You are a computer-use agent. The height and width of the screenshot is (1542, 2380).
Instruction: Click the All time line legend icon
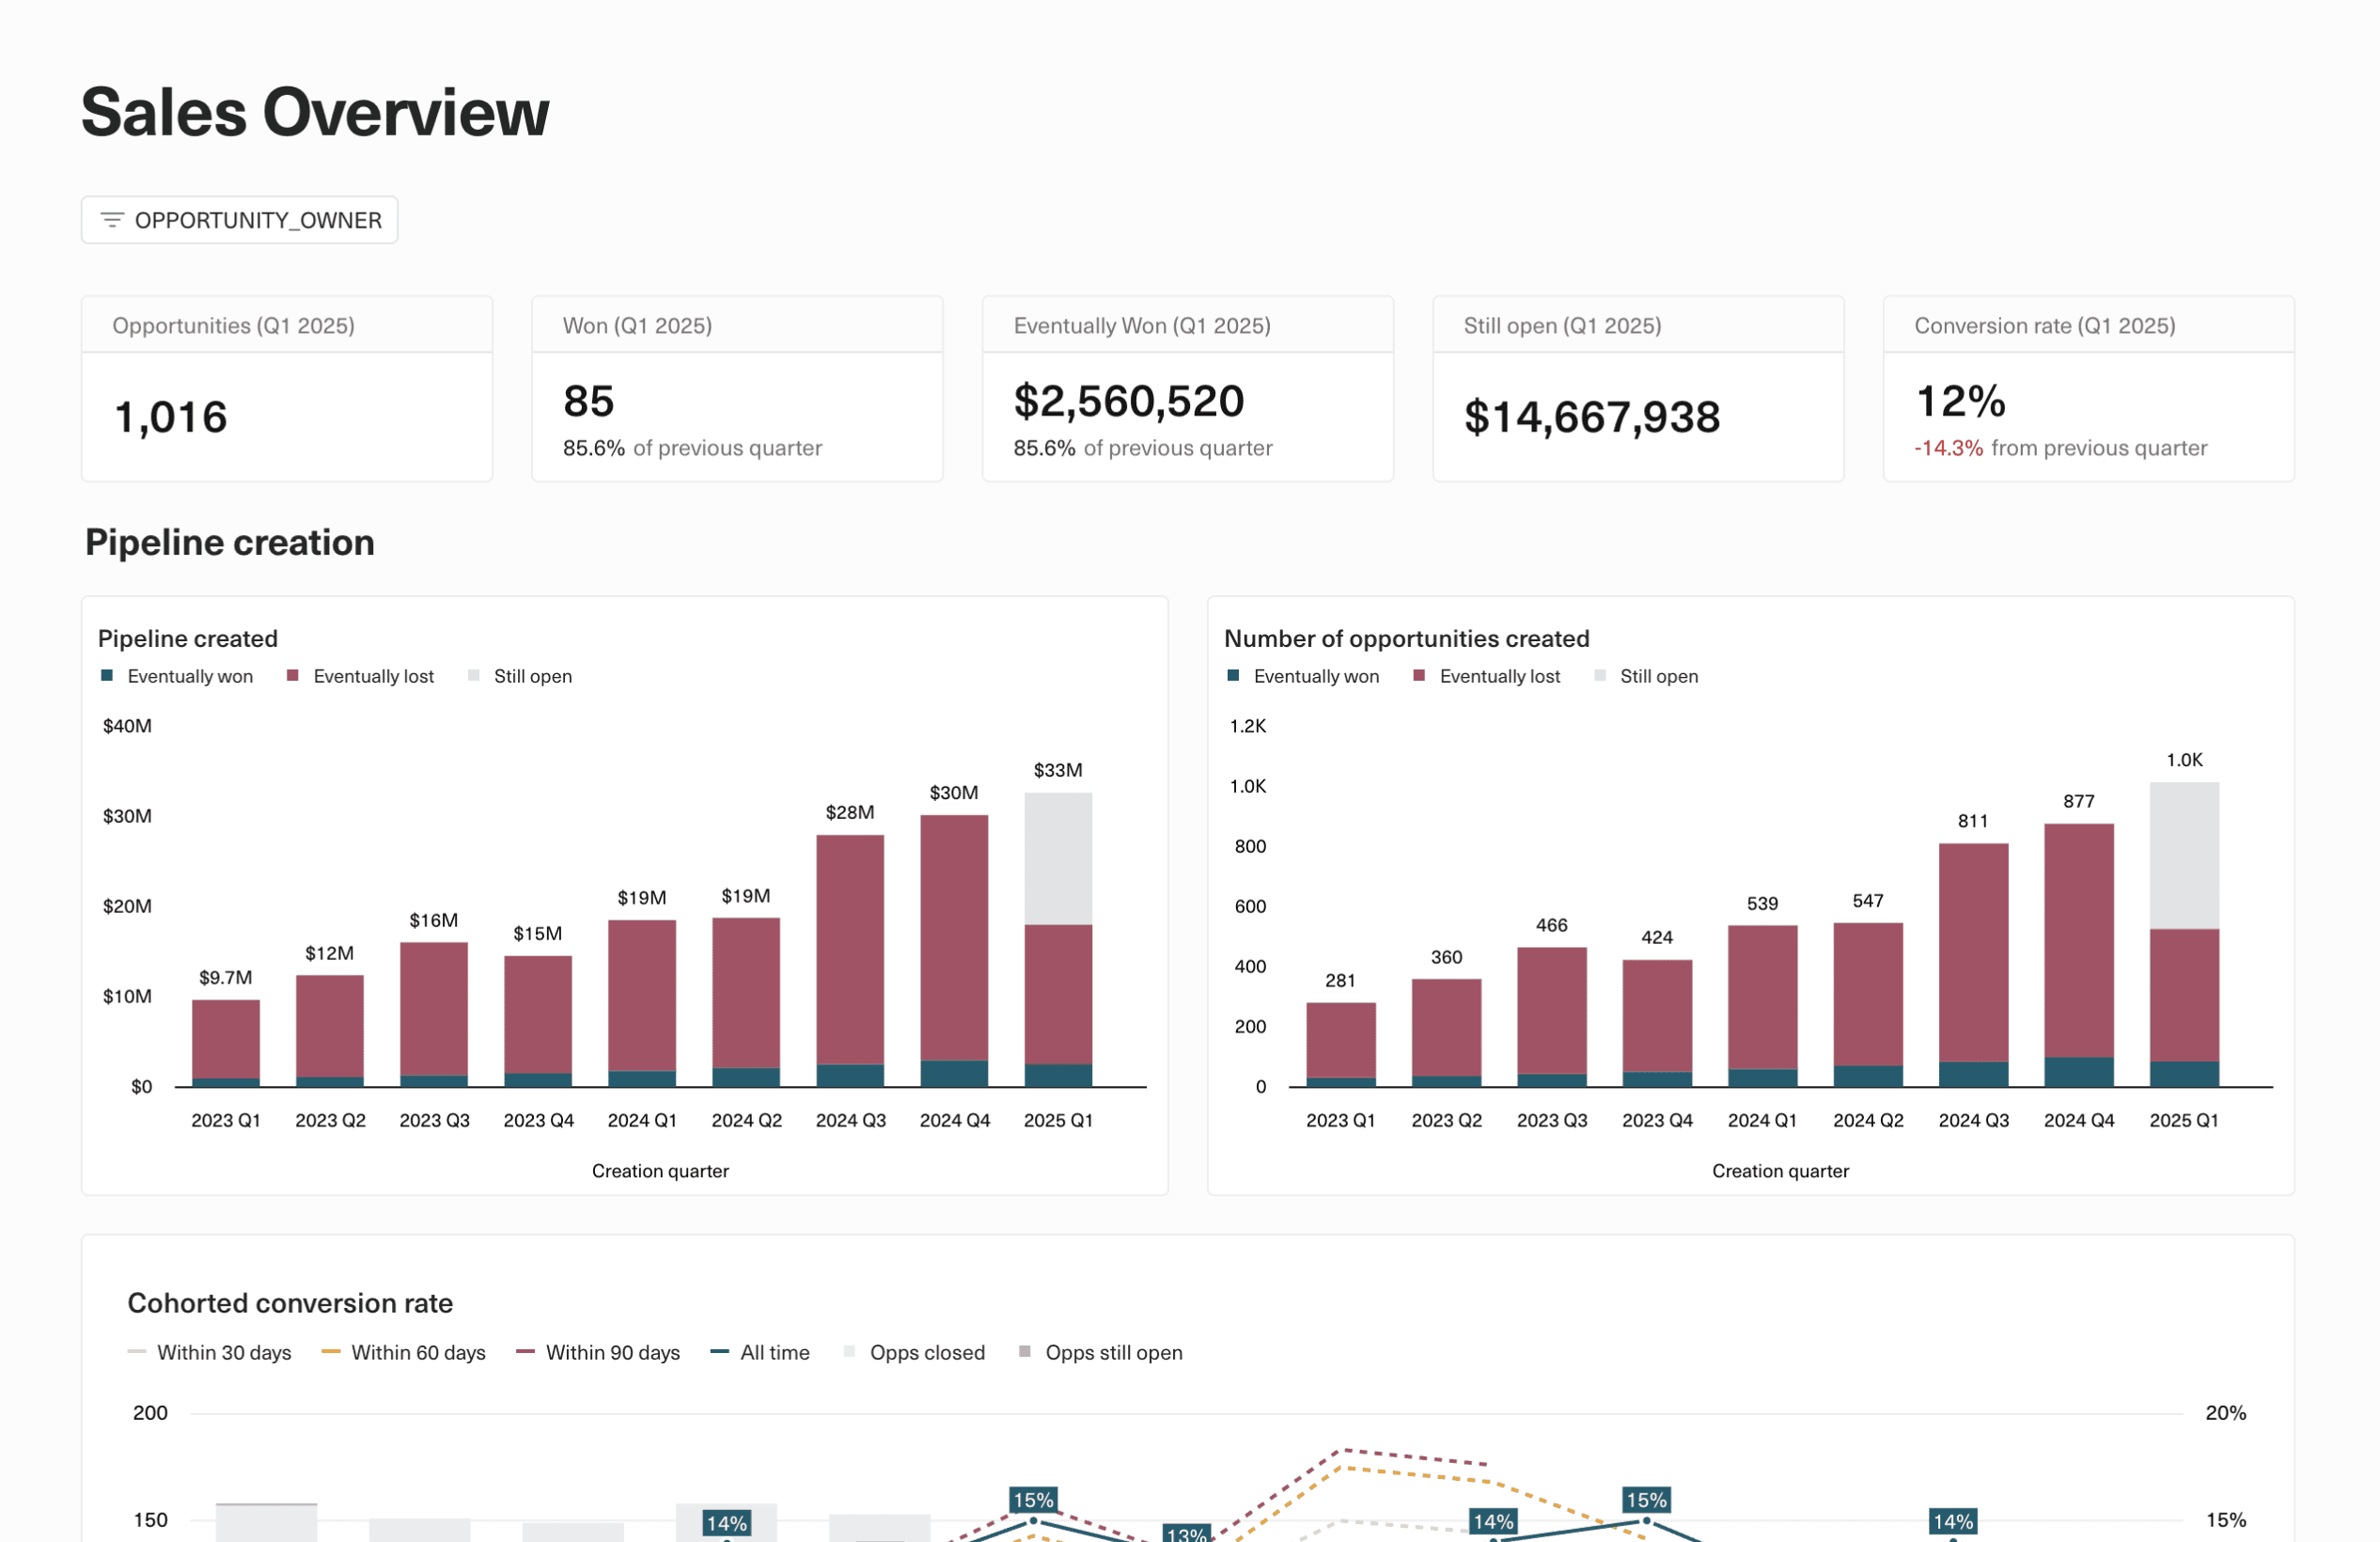(719, 1351)
